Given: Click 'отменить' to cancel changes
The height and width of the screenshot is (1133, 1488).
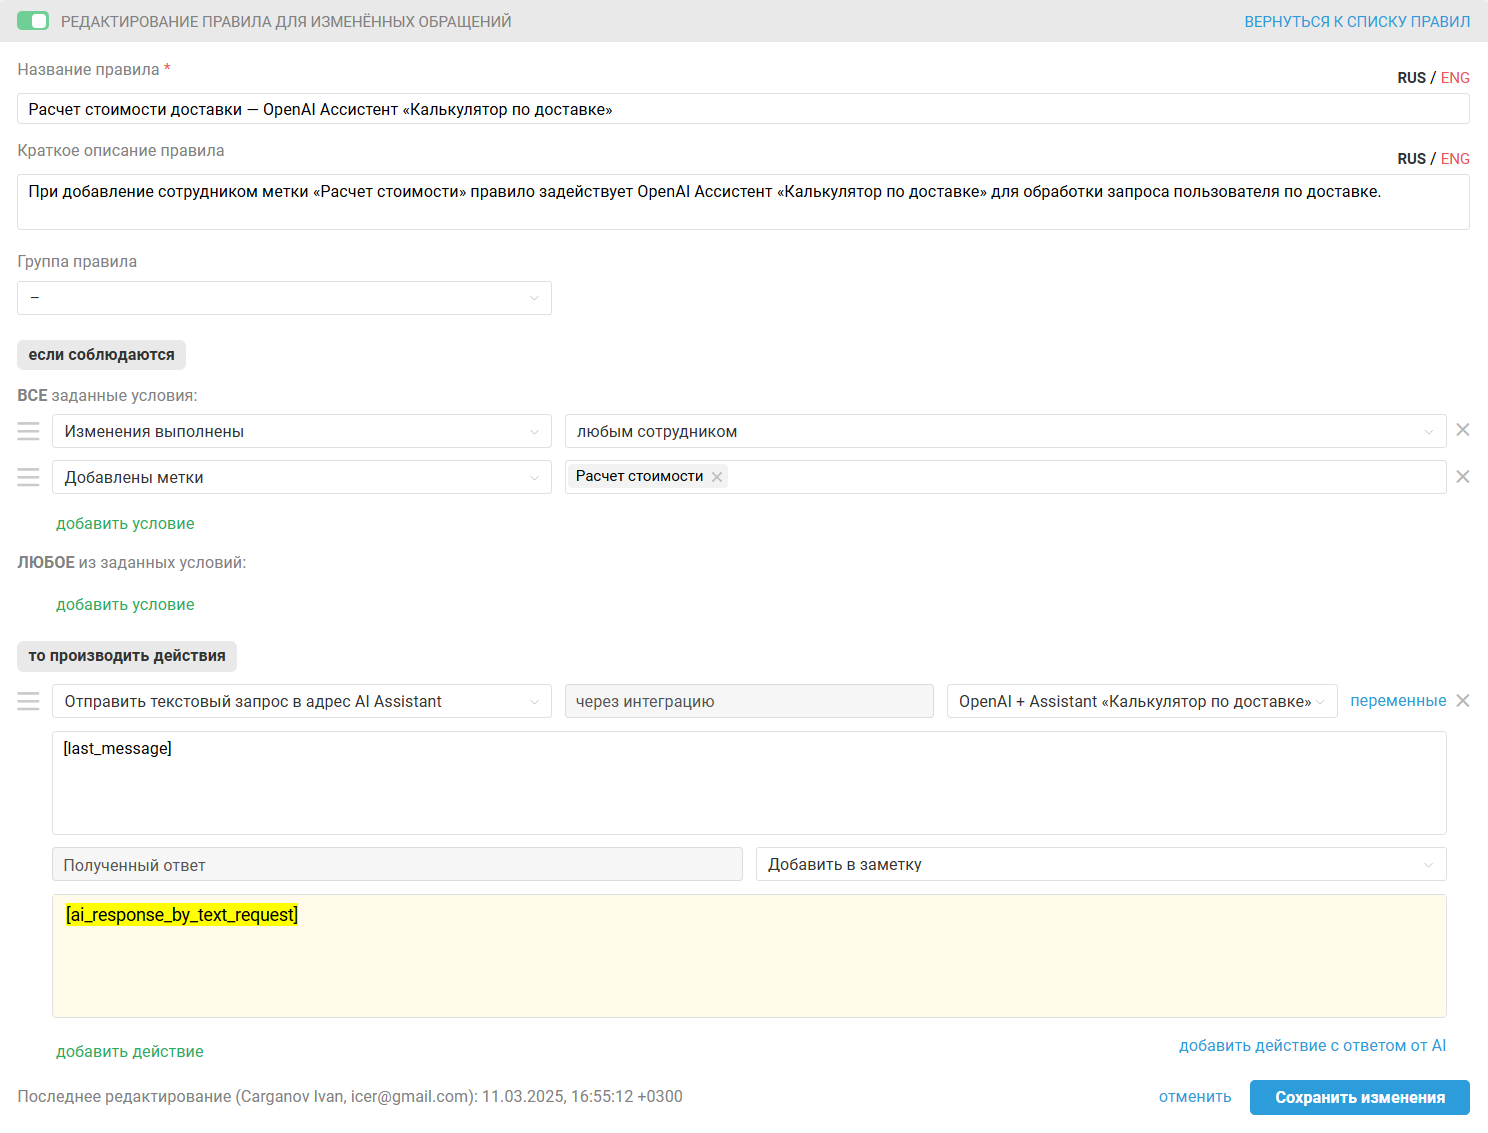Looking at the screenshot, I should pos(1195,1097).
